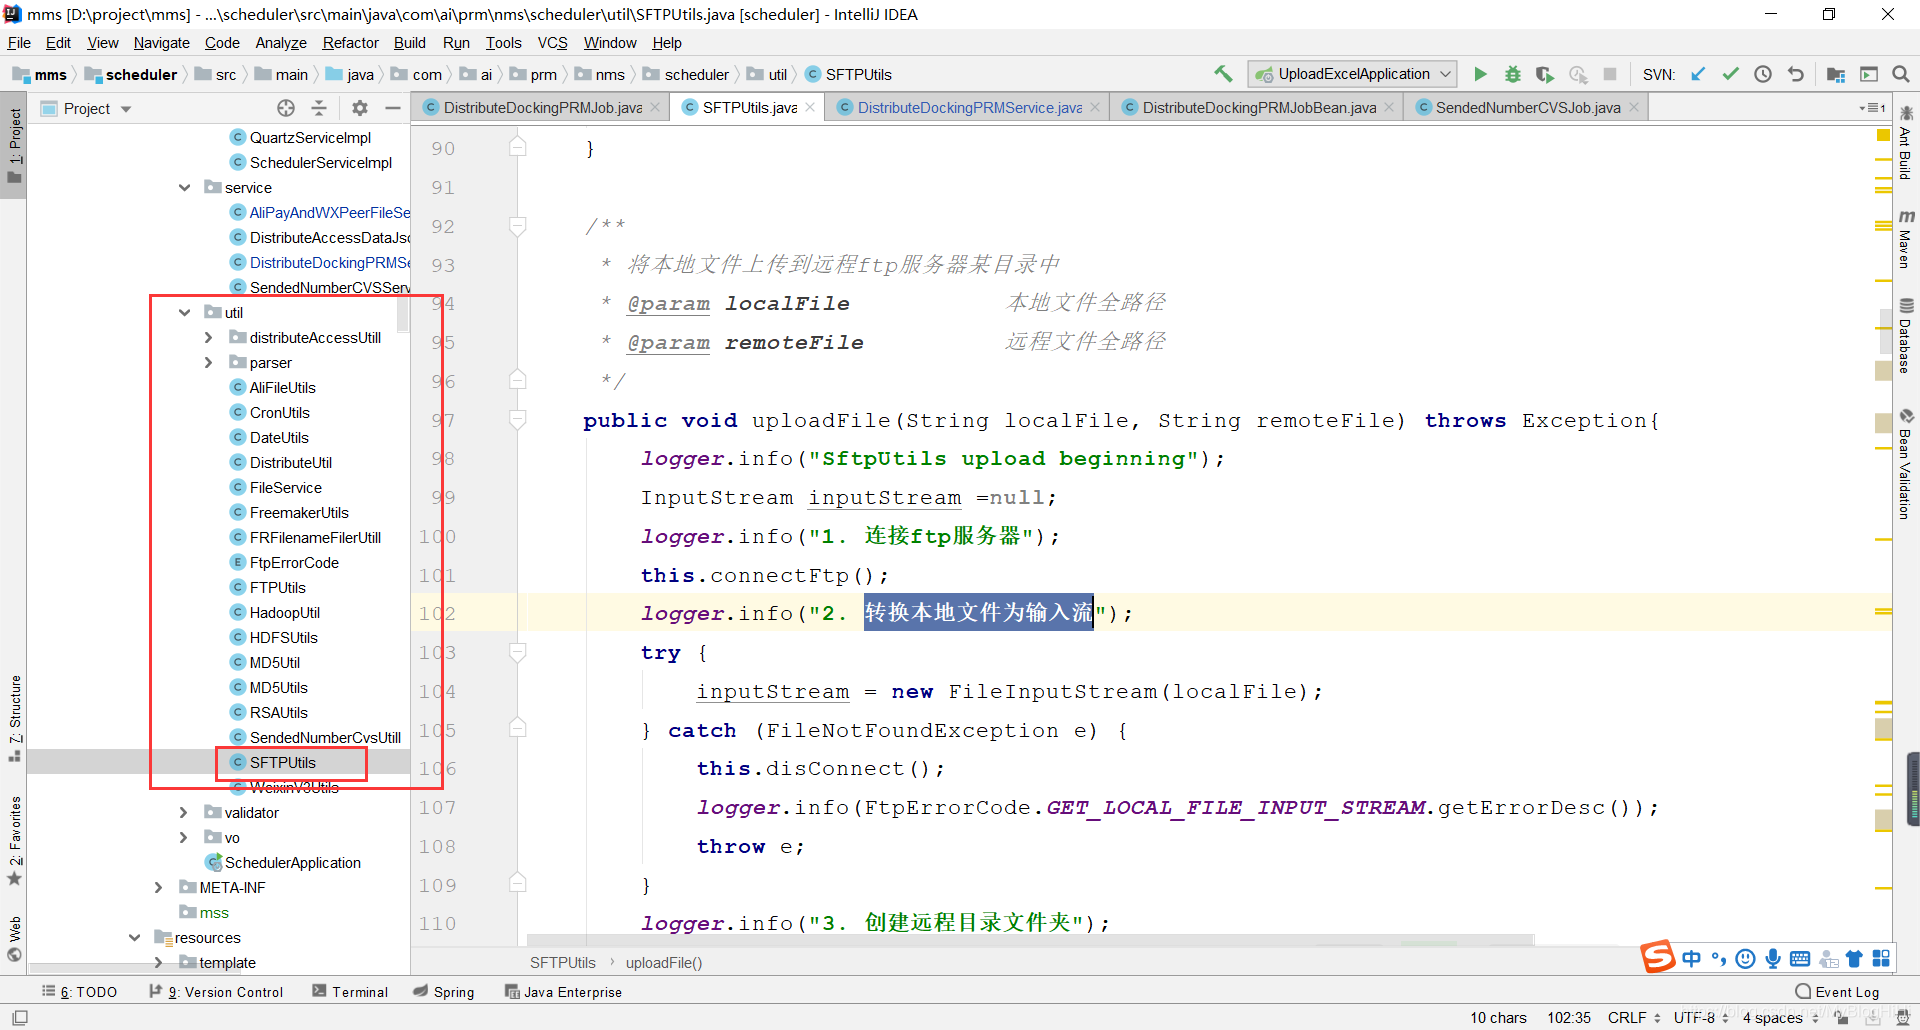Open the Ant Build tool window
Viewport: 1920px width, 1030px height.
1906,144
